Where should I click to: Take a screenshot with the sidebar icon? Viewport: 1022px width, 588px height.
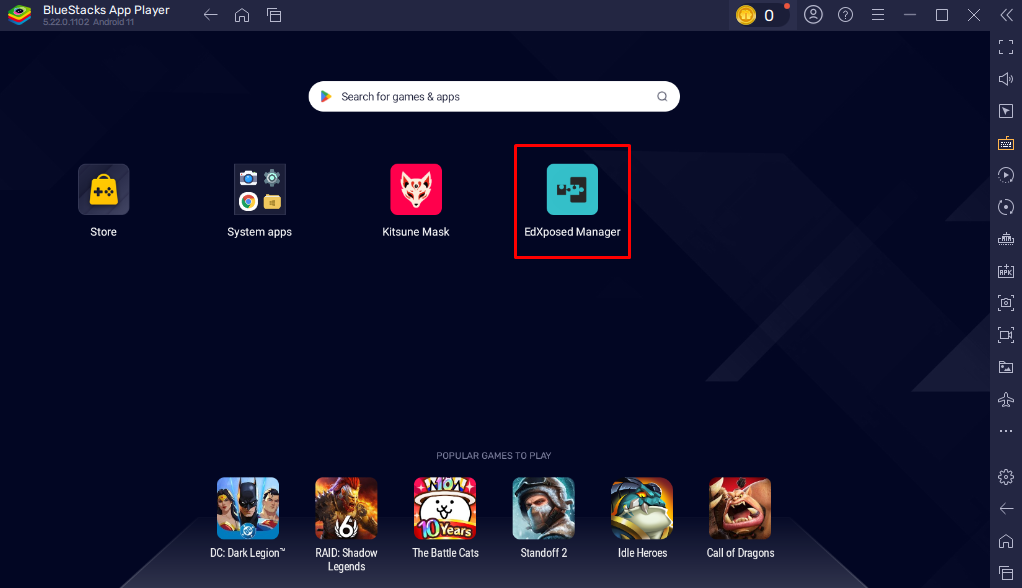coord(1006,303)
